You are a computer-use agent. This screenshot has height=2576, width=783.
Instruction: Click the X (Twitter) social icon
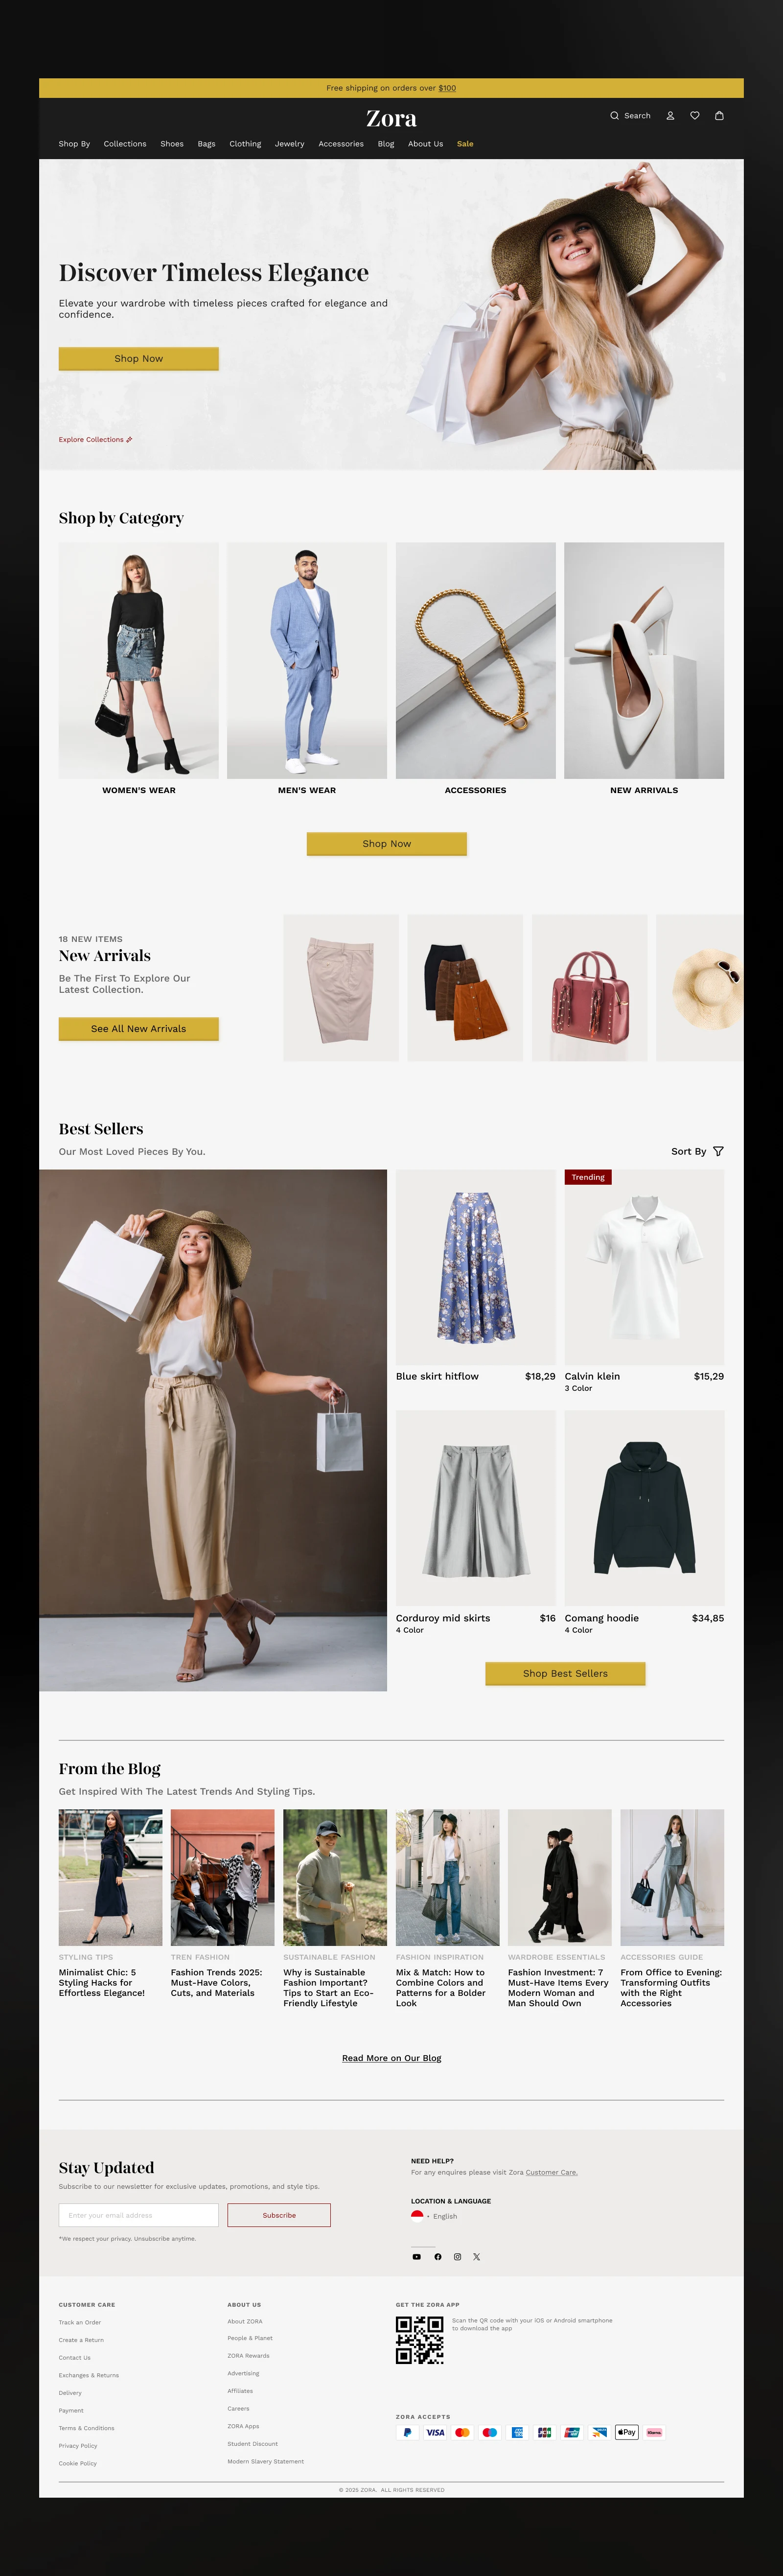[476, 2257]
